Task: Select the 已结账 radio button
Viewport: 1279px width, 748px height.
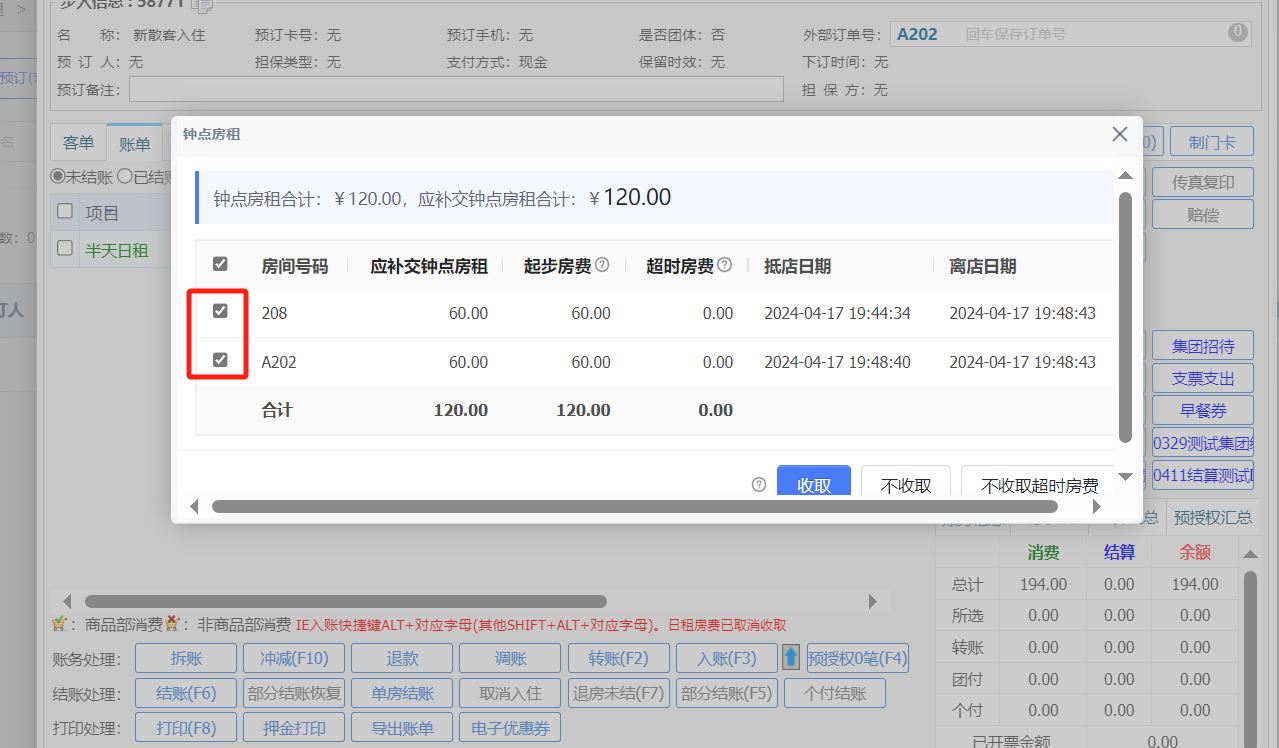Action: point(124,176)
